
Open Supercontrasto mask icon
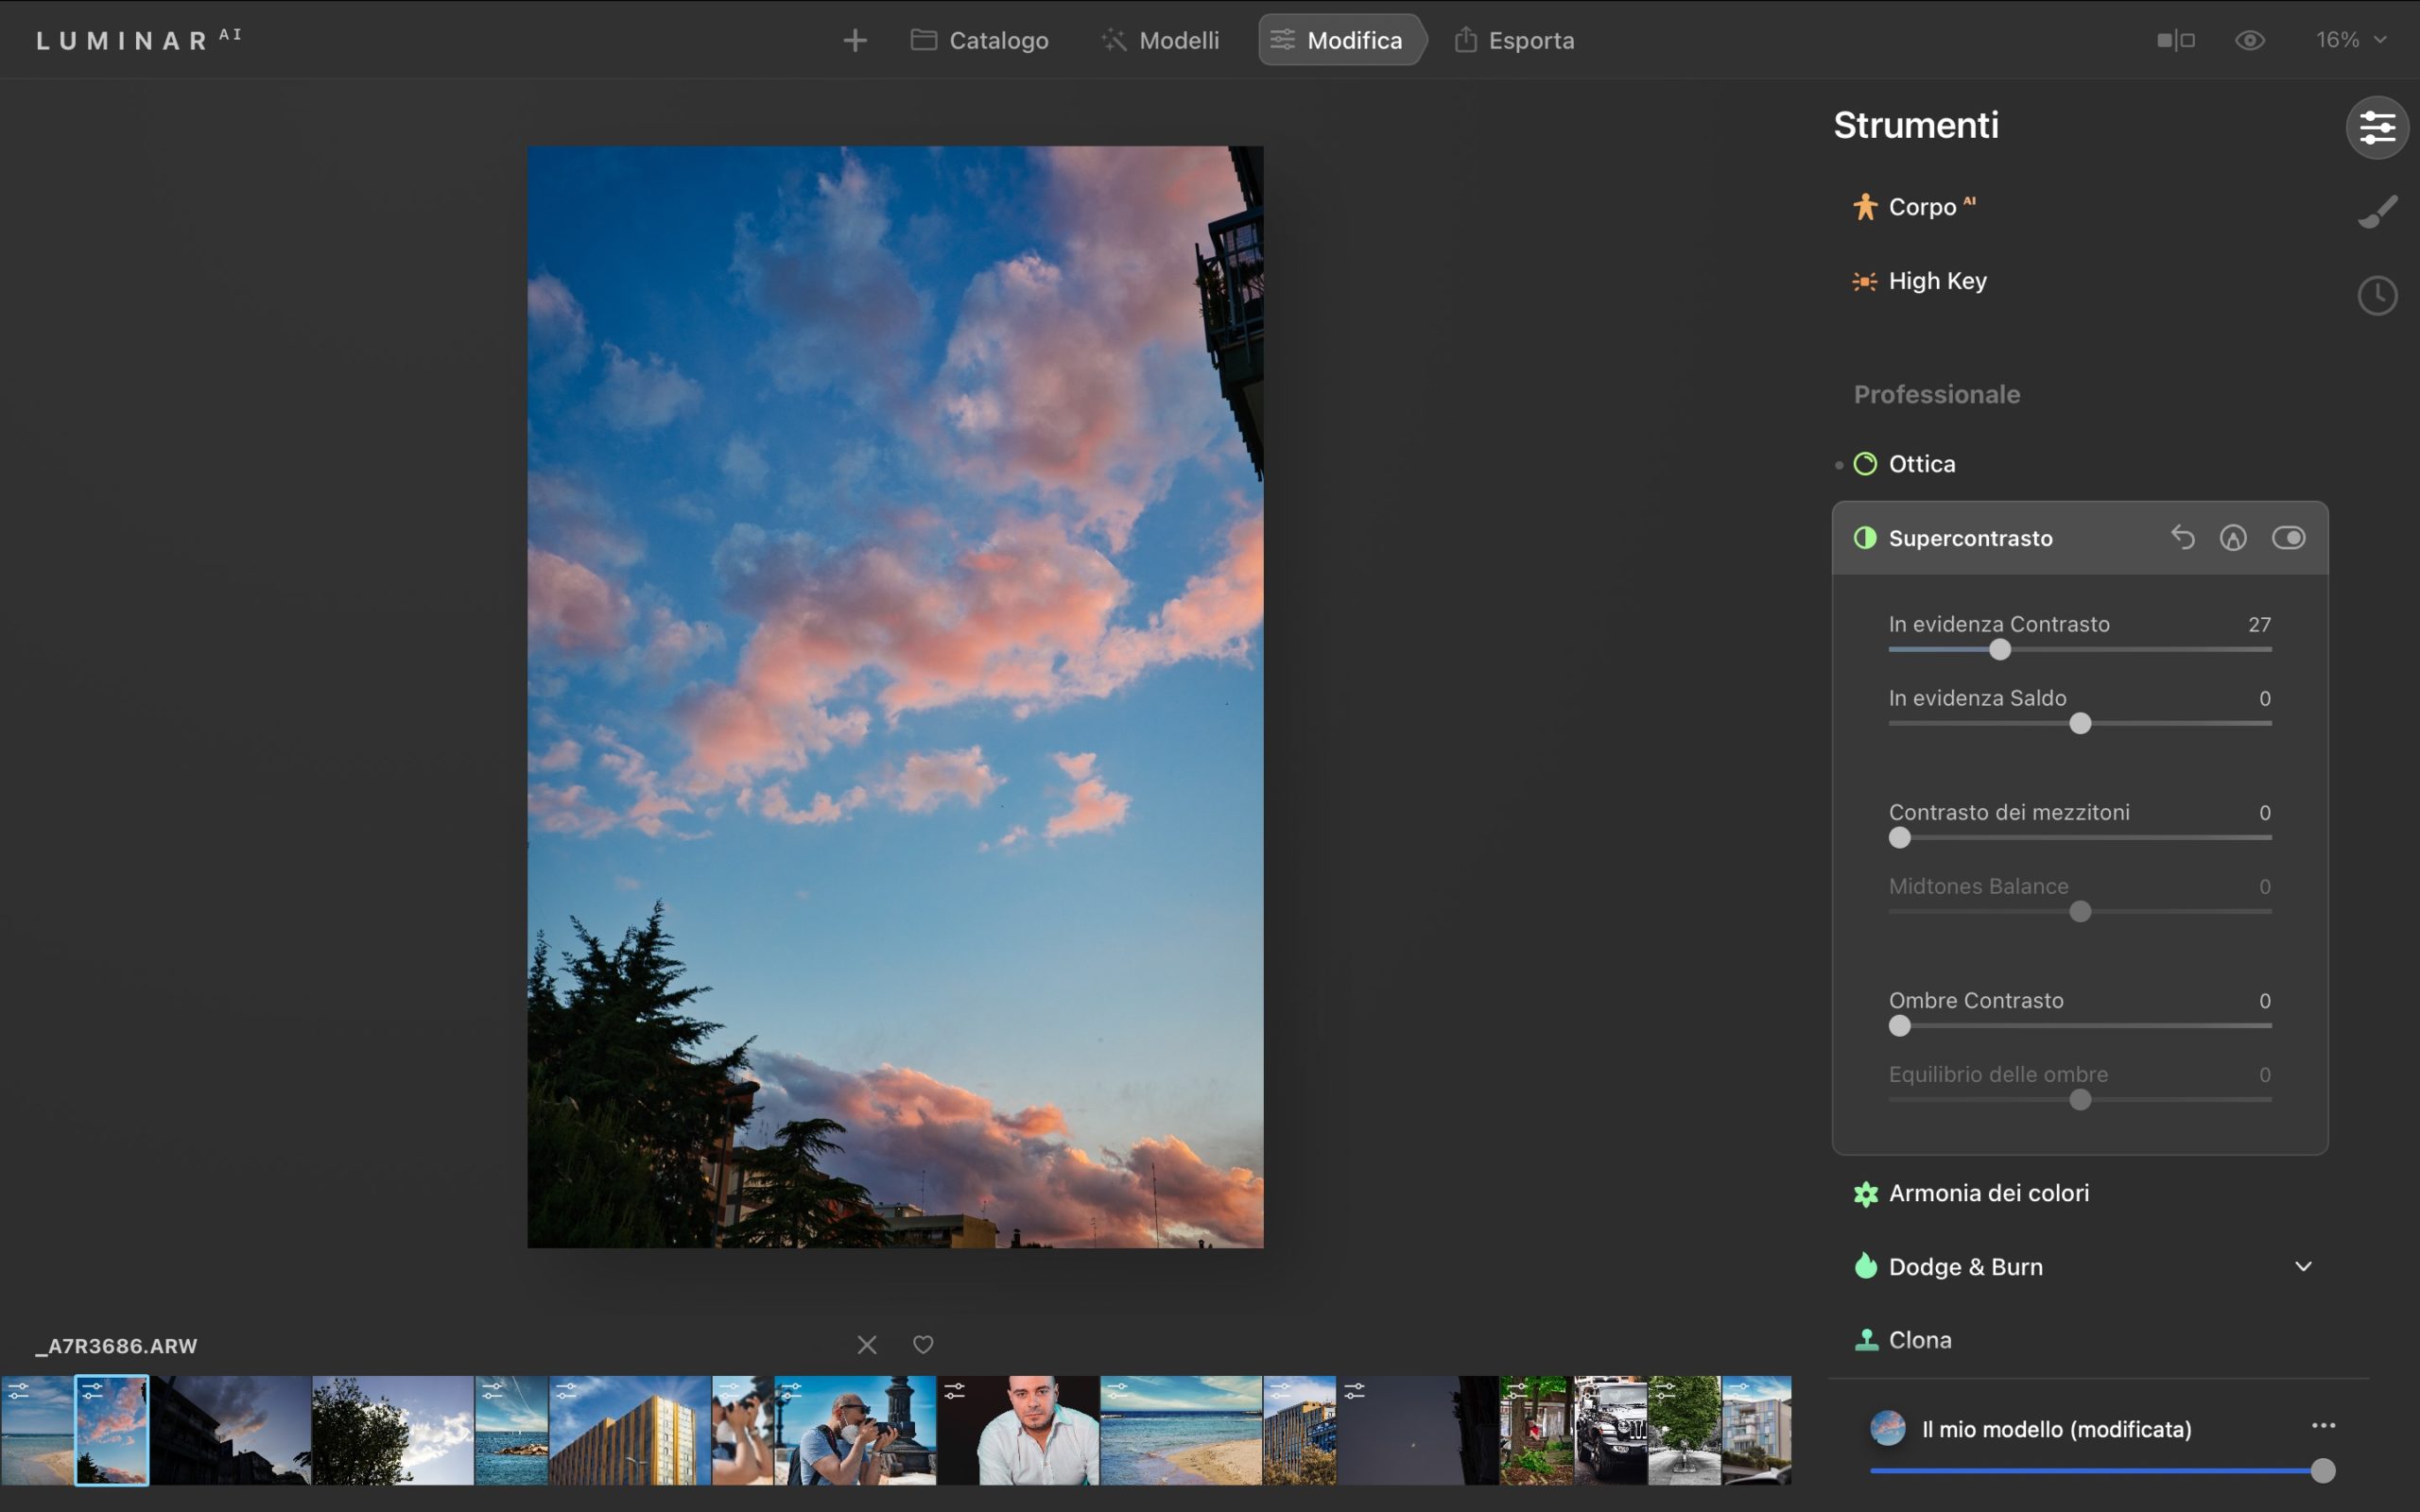[x=2233, y=538]
